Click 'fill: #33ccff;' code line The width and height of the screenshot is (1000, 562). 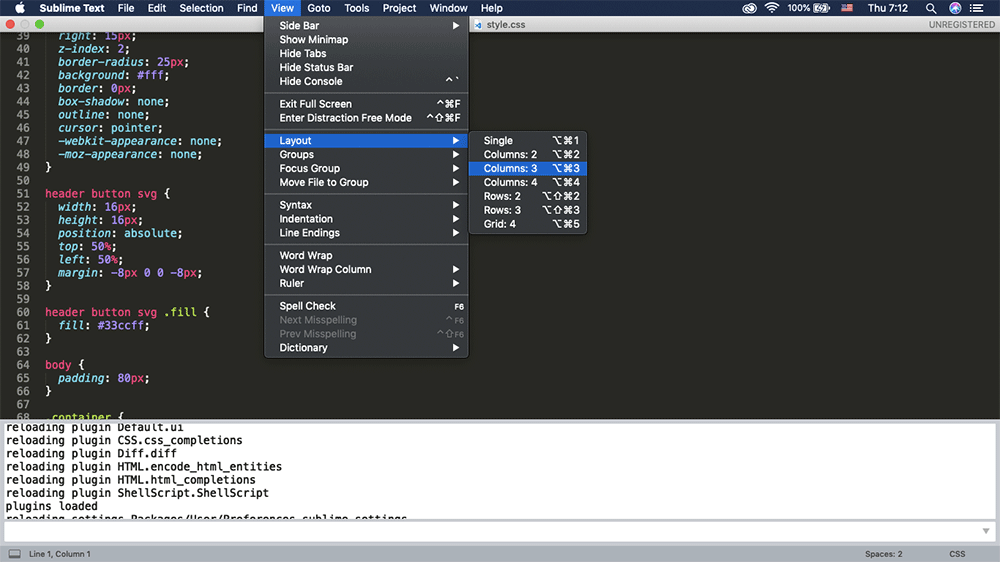click(x=103, y=325)
